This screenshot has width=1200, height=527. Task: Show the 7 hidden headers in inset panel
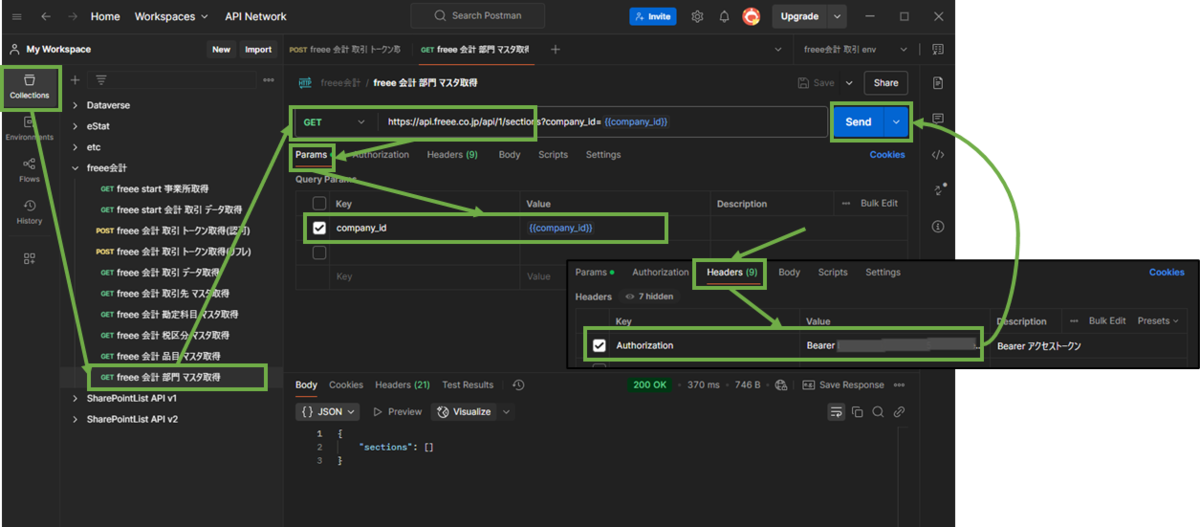coord(649,297)
